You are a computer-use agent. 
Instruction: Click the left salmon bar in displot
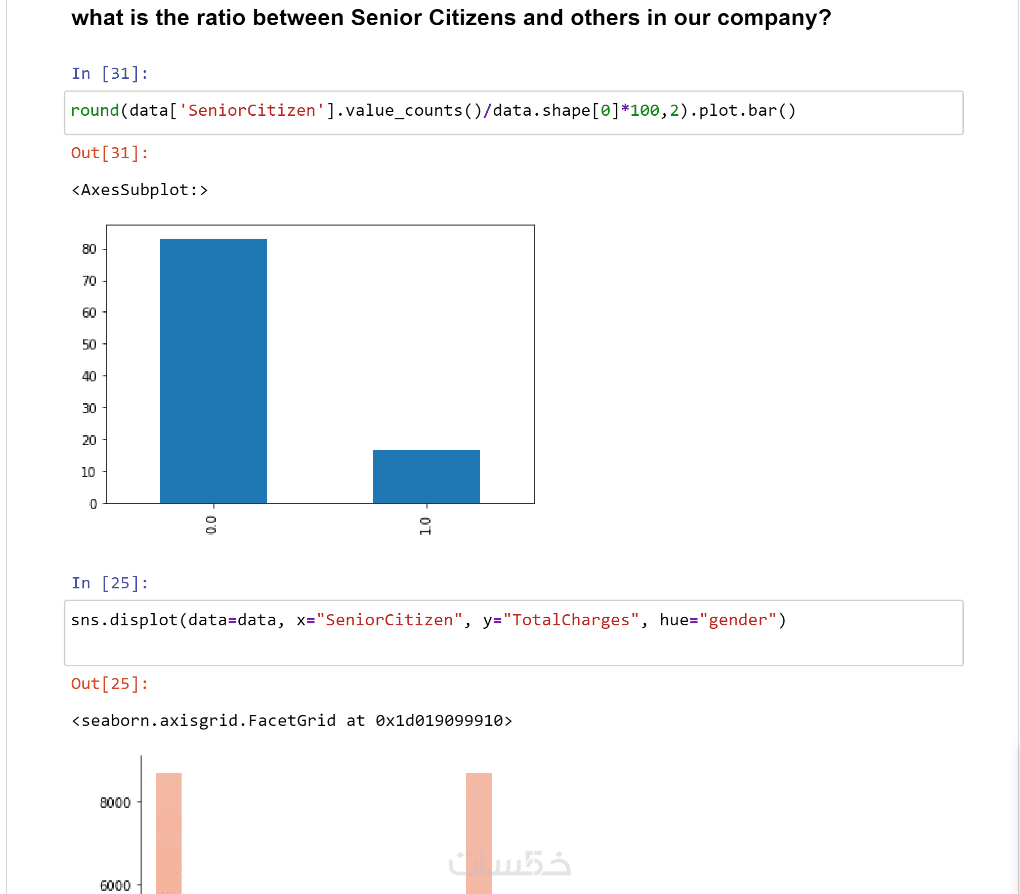168,833
